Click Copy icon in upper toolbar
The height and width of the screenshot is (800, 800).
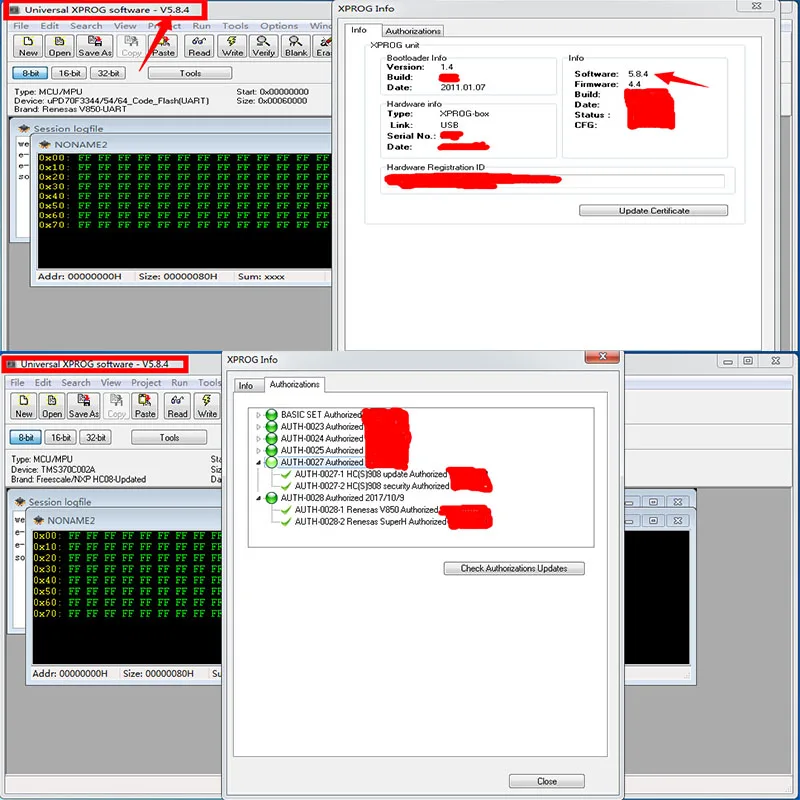click(x=131, y=46)
